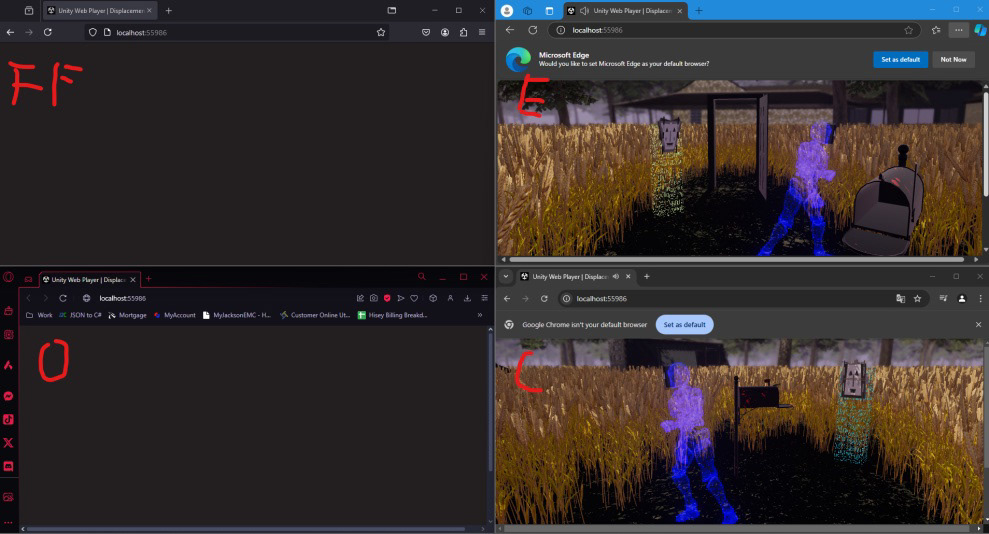Screen dimensions: 989x534
Task: Open the Work bookmarks folder in Opera
Action: click(39, 315)
